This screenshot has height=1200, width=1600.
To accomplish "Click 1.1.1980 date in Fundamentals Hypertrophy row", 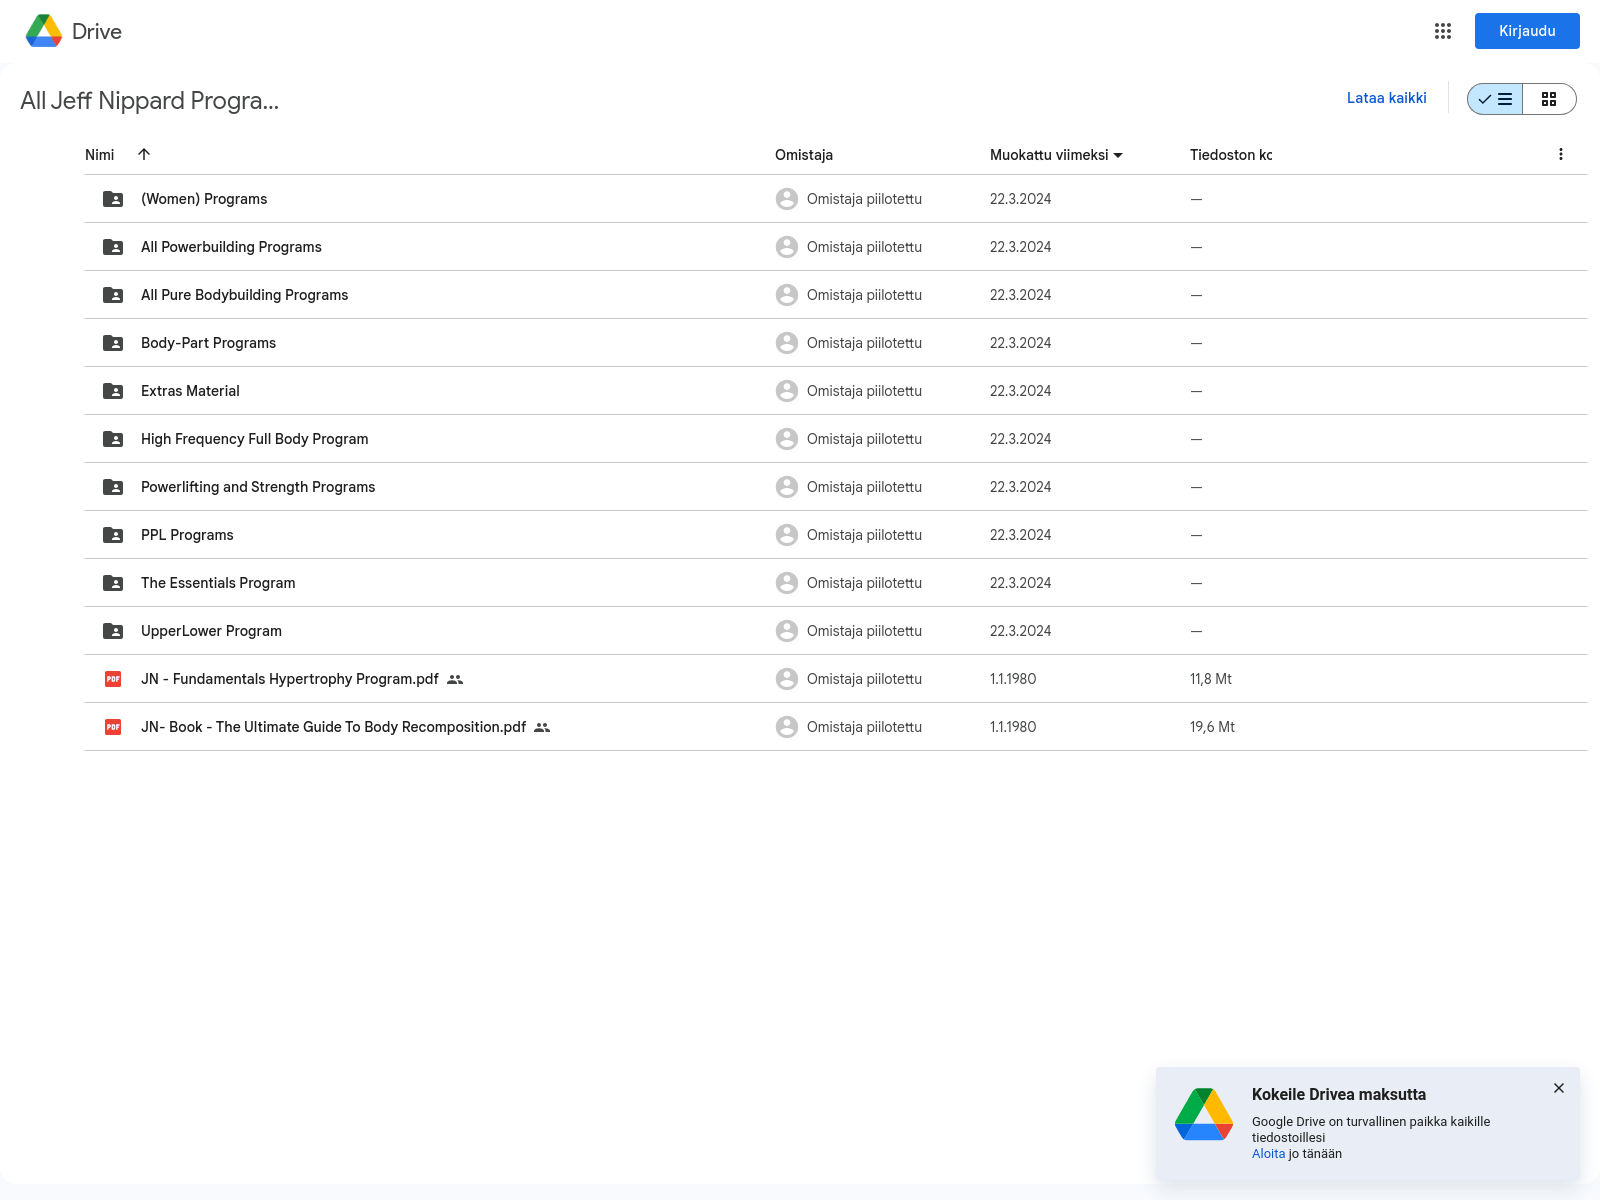I will click(x=1013, y=679).
